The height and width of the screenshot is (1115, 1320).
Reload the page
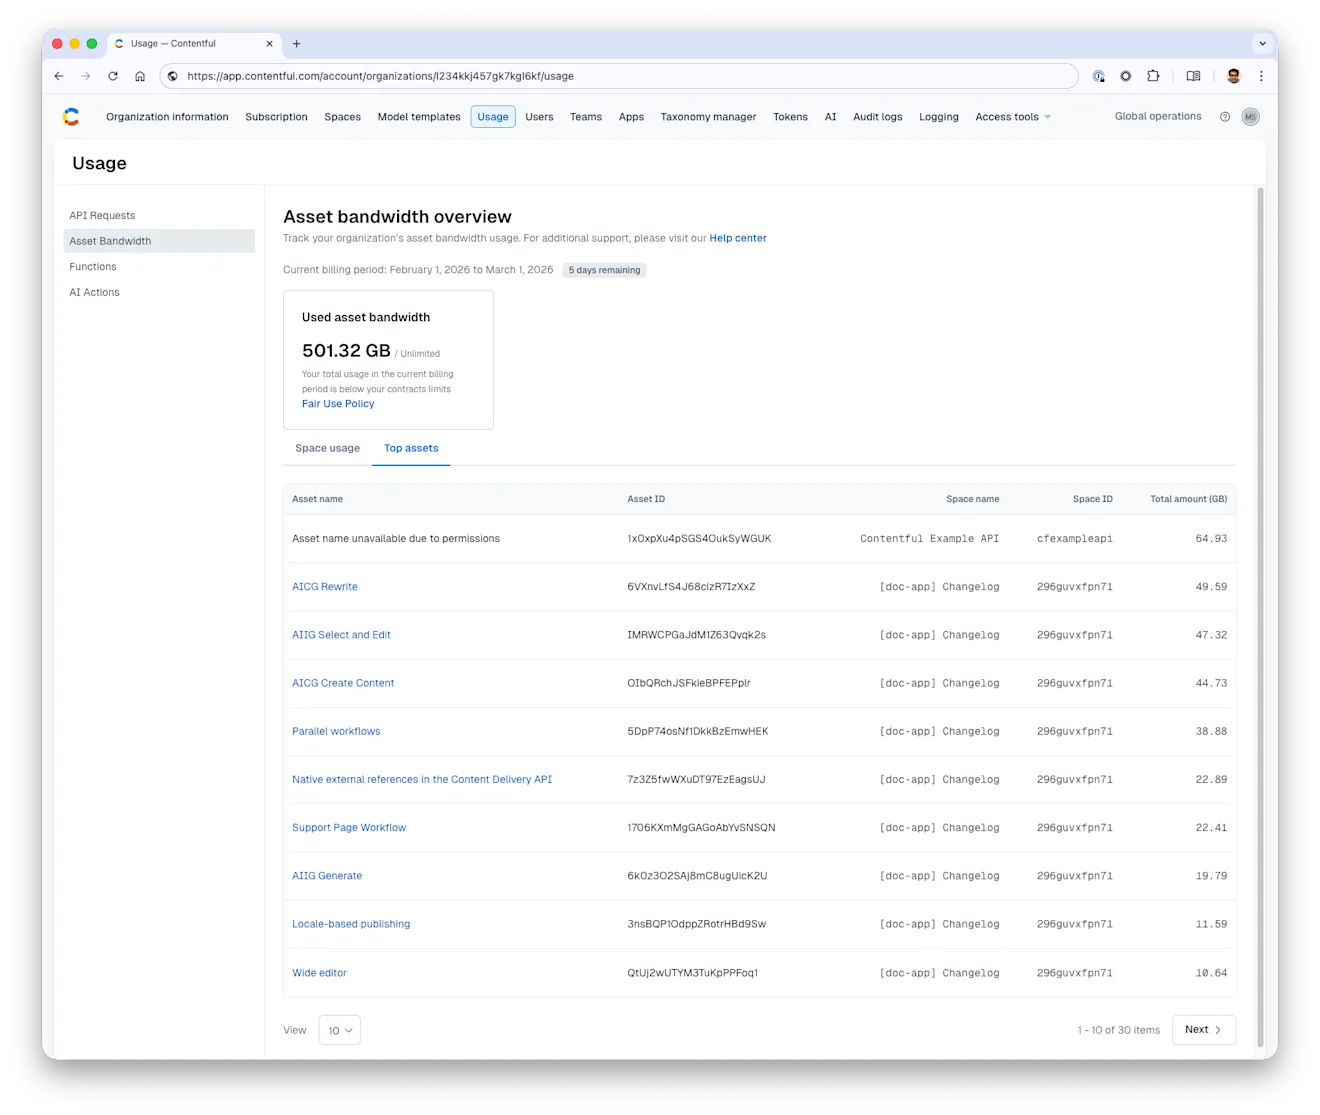tap(113, 76)
